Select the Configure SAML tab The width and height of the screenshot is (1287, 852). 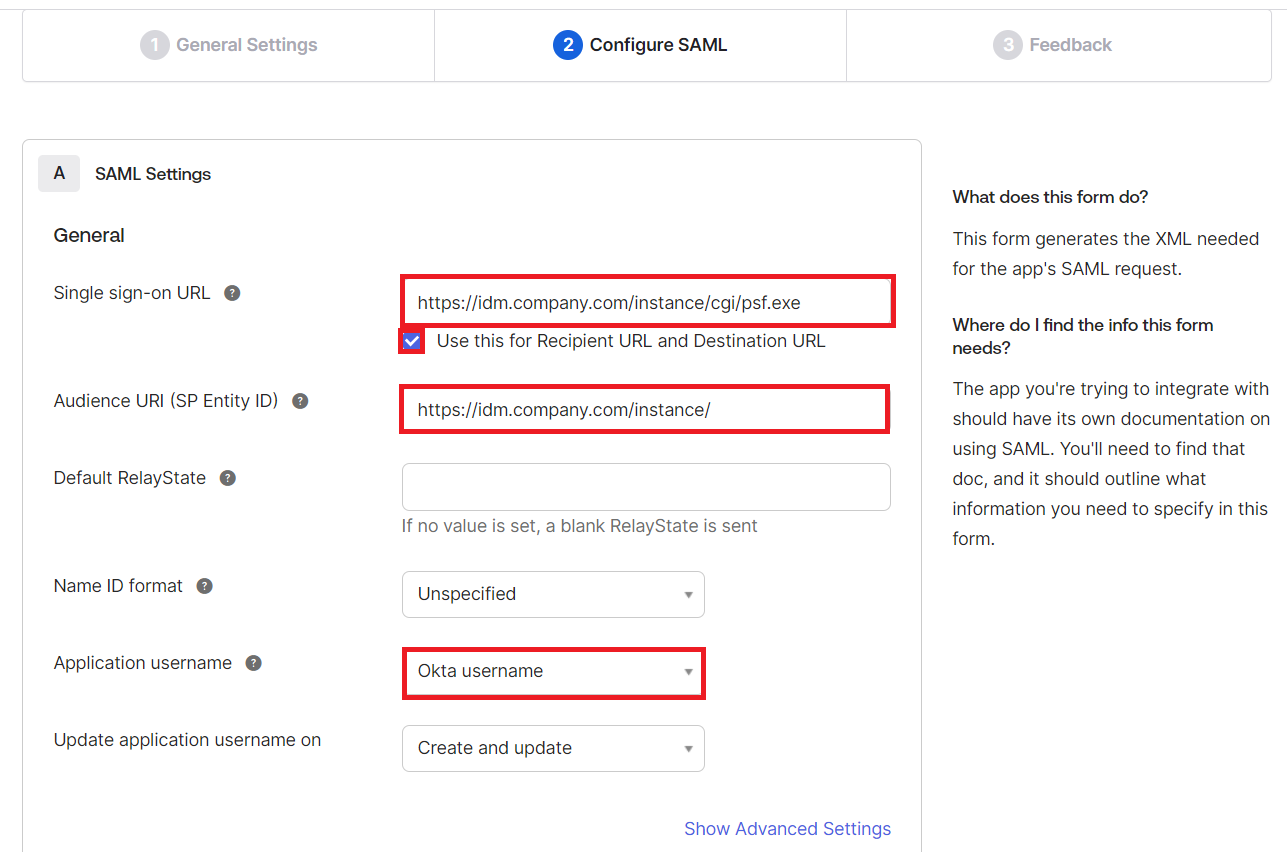tap(640, 45)
